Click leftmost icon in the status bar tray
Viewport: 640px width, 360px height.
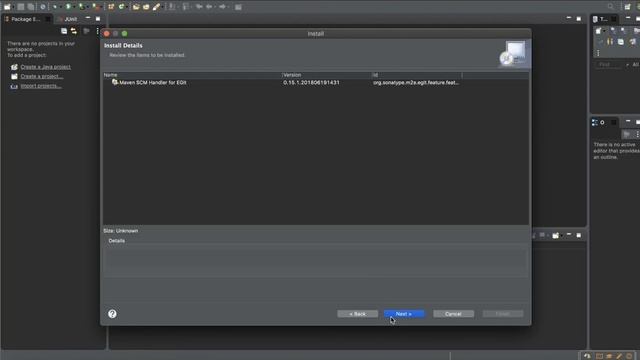[x=587, y=356]
